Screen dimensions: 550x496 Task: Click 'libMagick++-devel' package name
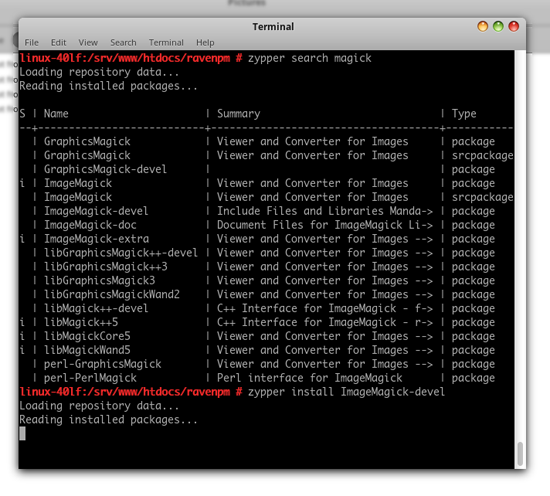pos(96,308)
